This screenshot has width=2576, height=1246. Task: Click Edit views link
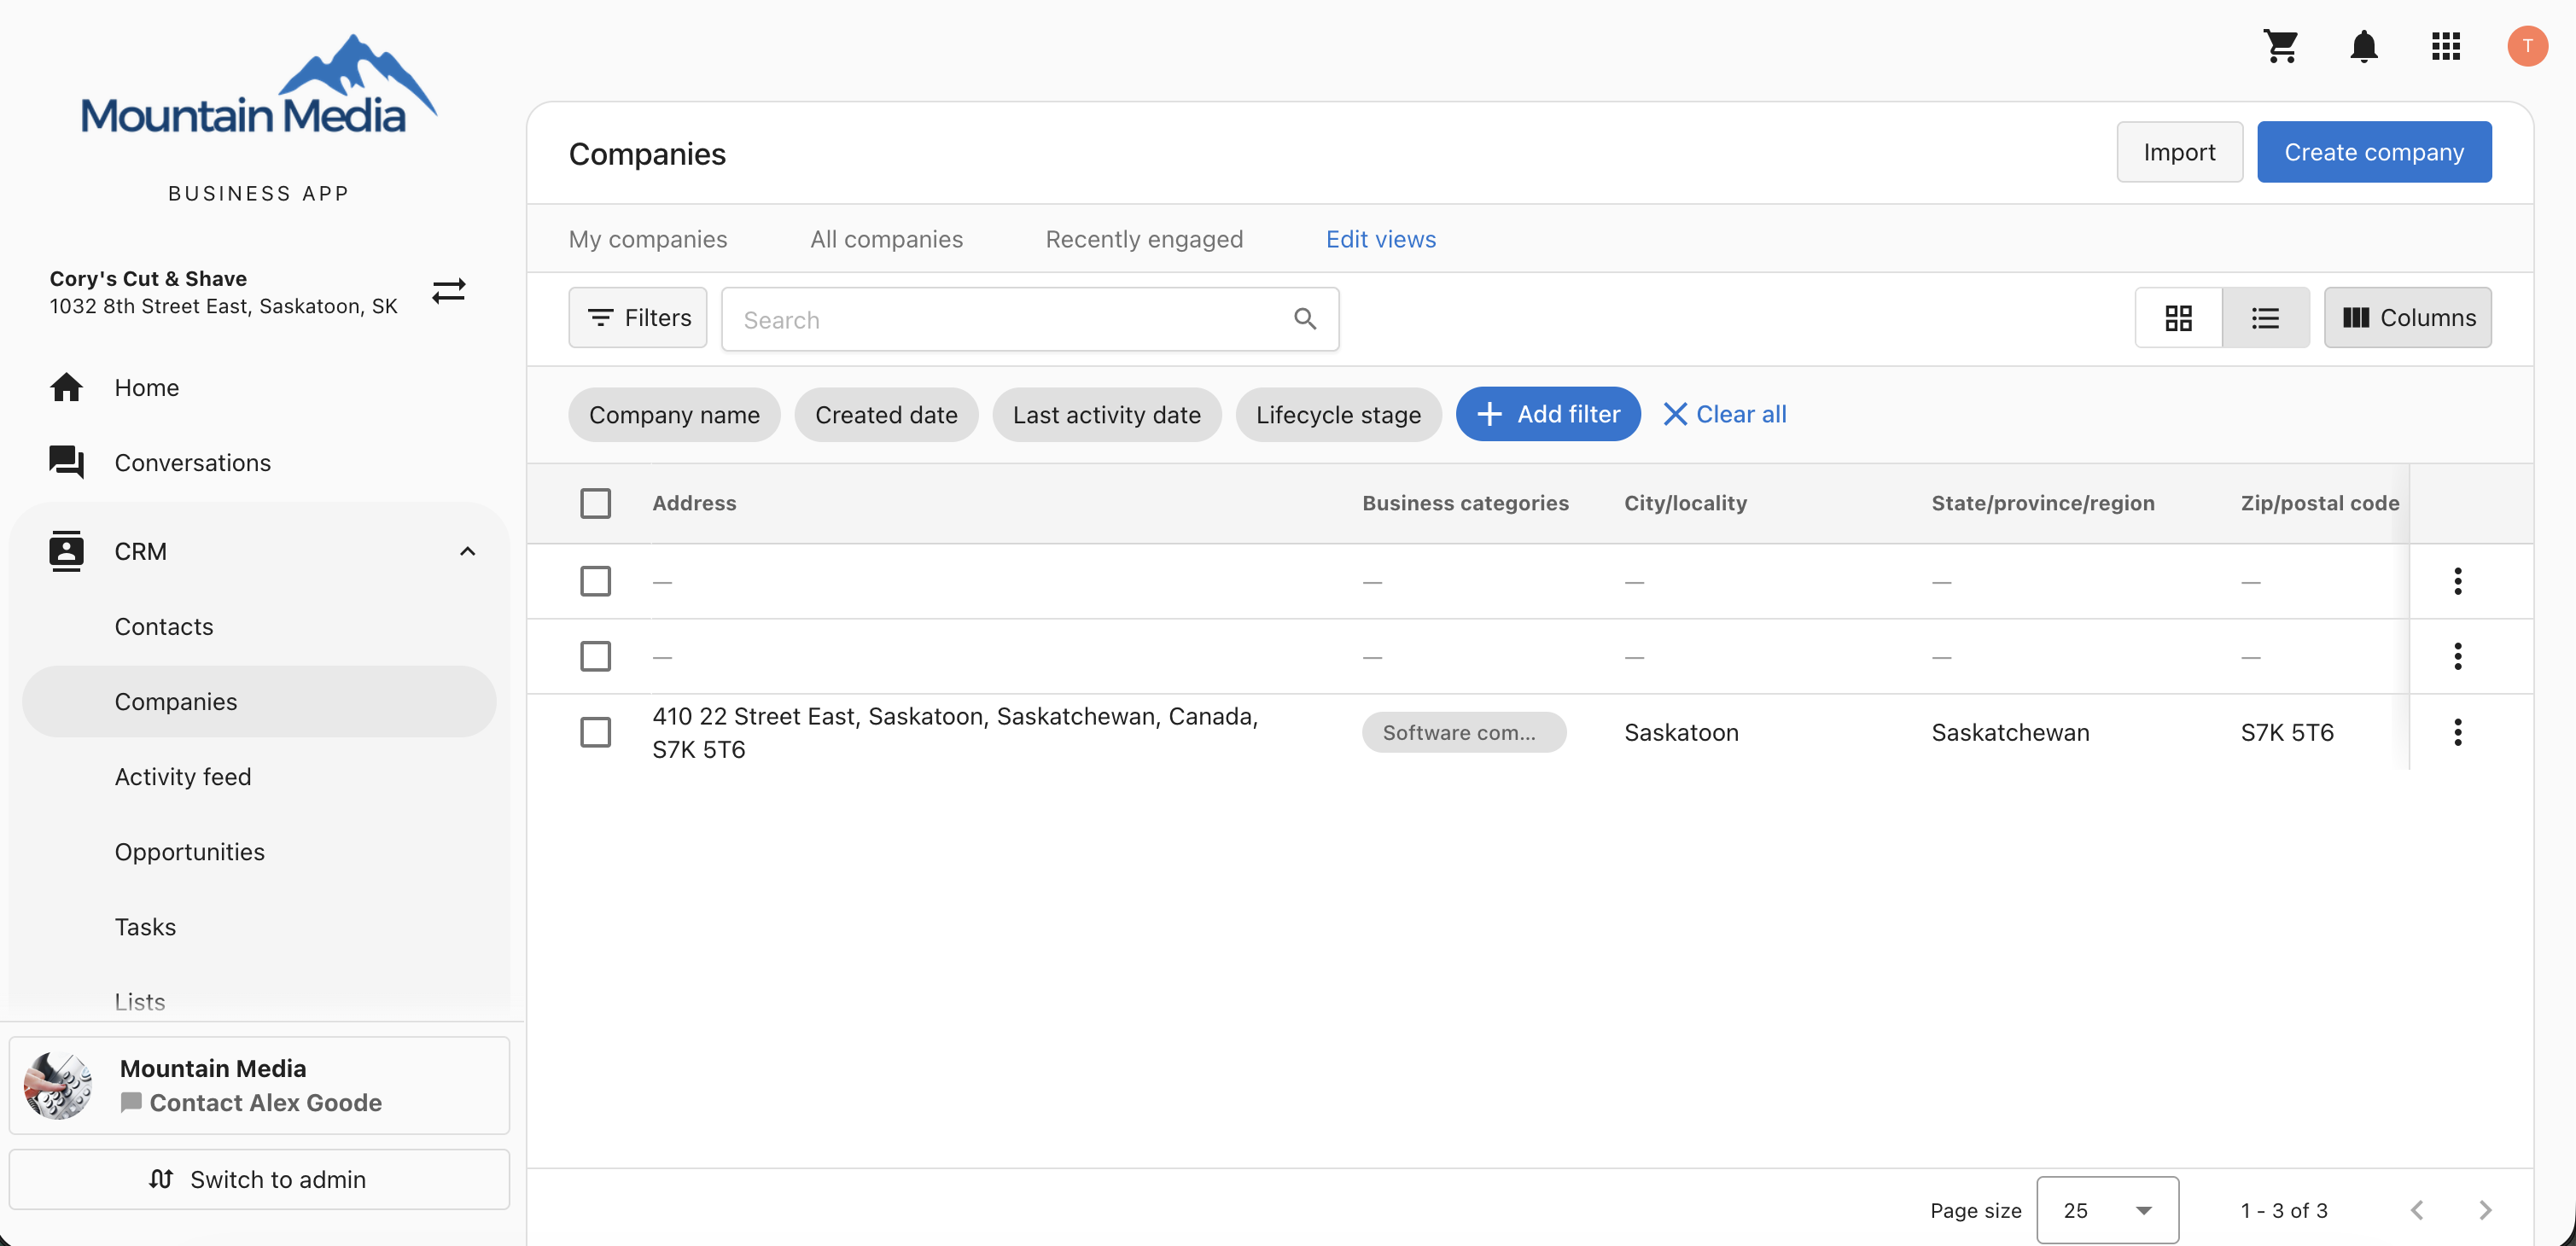[x=1380, y=239]
